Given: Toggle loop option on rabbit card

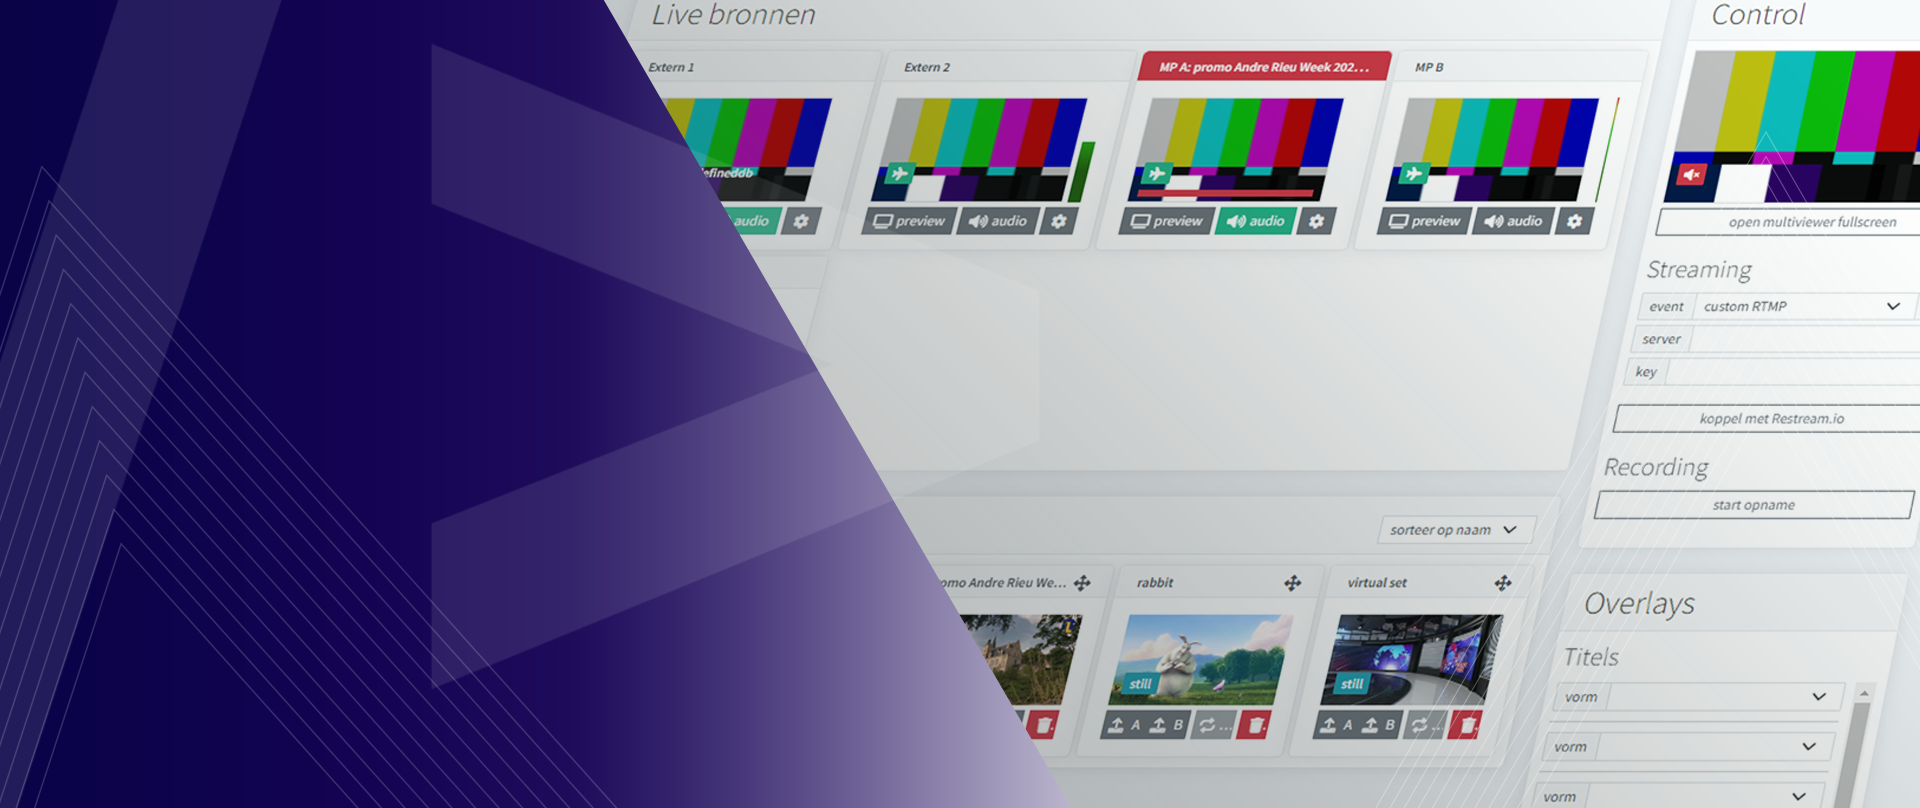Looking at the screenshot, I should pyautogui.click(x=1214, y=725).
